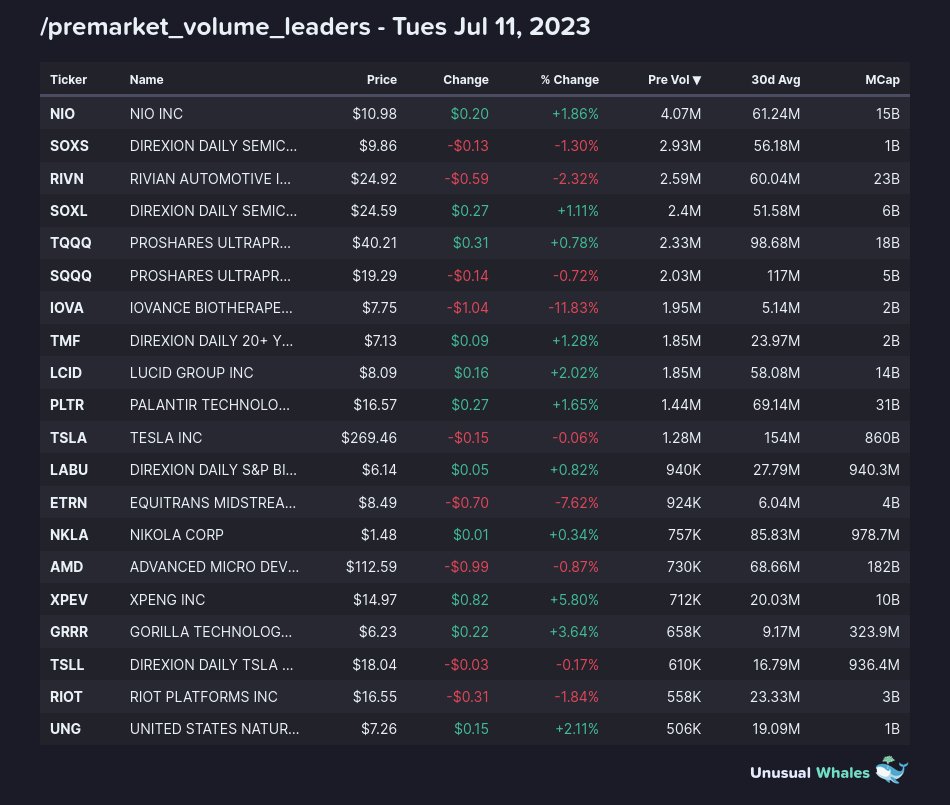The image size is (950, 805).
Task: Click the Name column header
Action: click(x=146, y=80)
